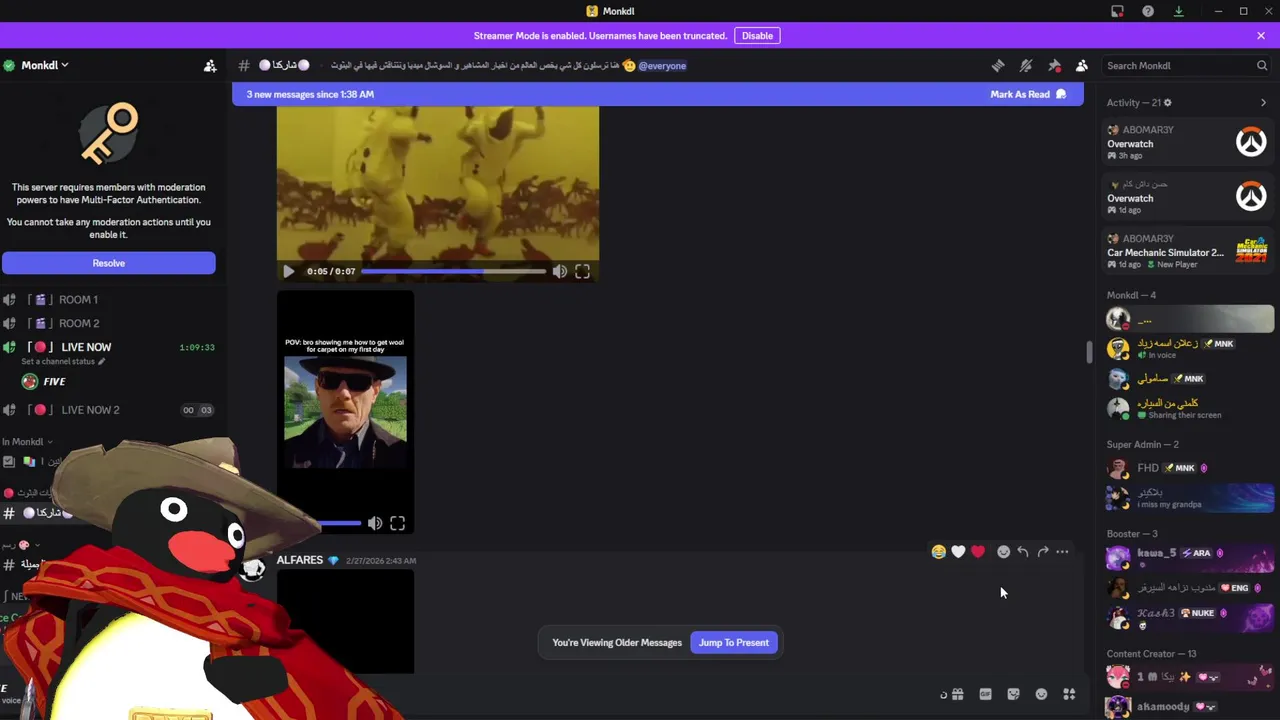Image resolution: width=1280 pixels, height=720 pixels.
Task: Open the Help icon in title bar
Action: 1148,11
